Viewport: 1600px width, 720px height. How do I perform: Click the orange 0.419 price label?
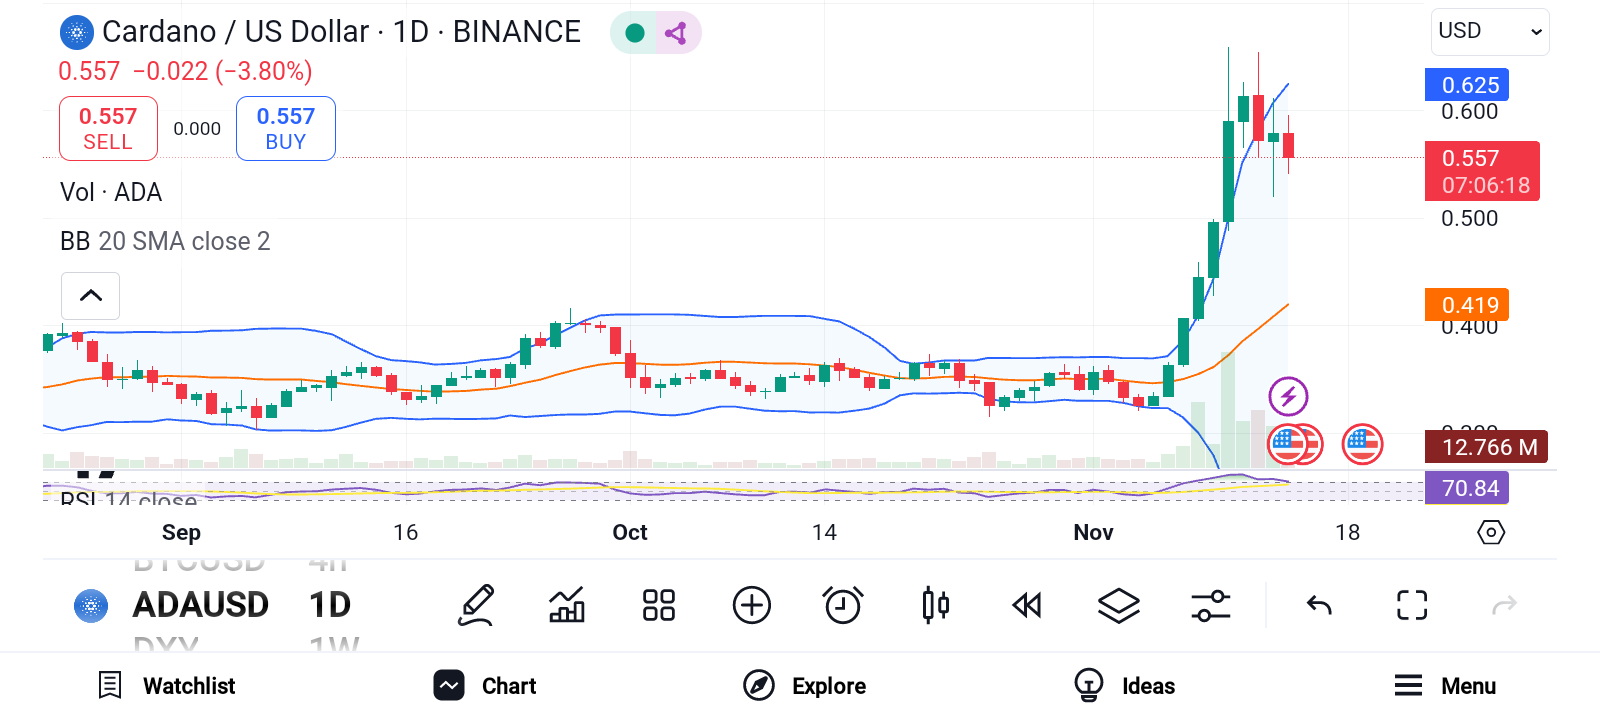point(1467,305)
